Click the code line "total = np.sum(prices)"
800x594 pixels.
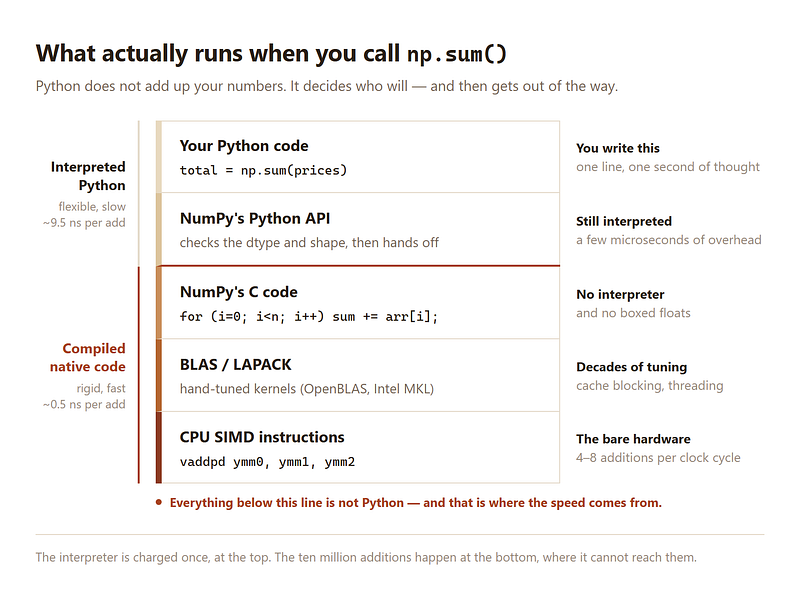[263, 170]
